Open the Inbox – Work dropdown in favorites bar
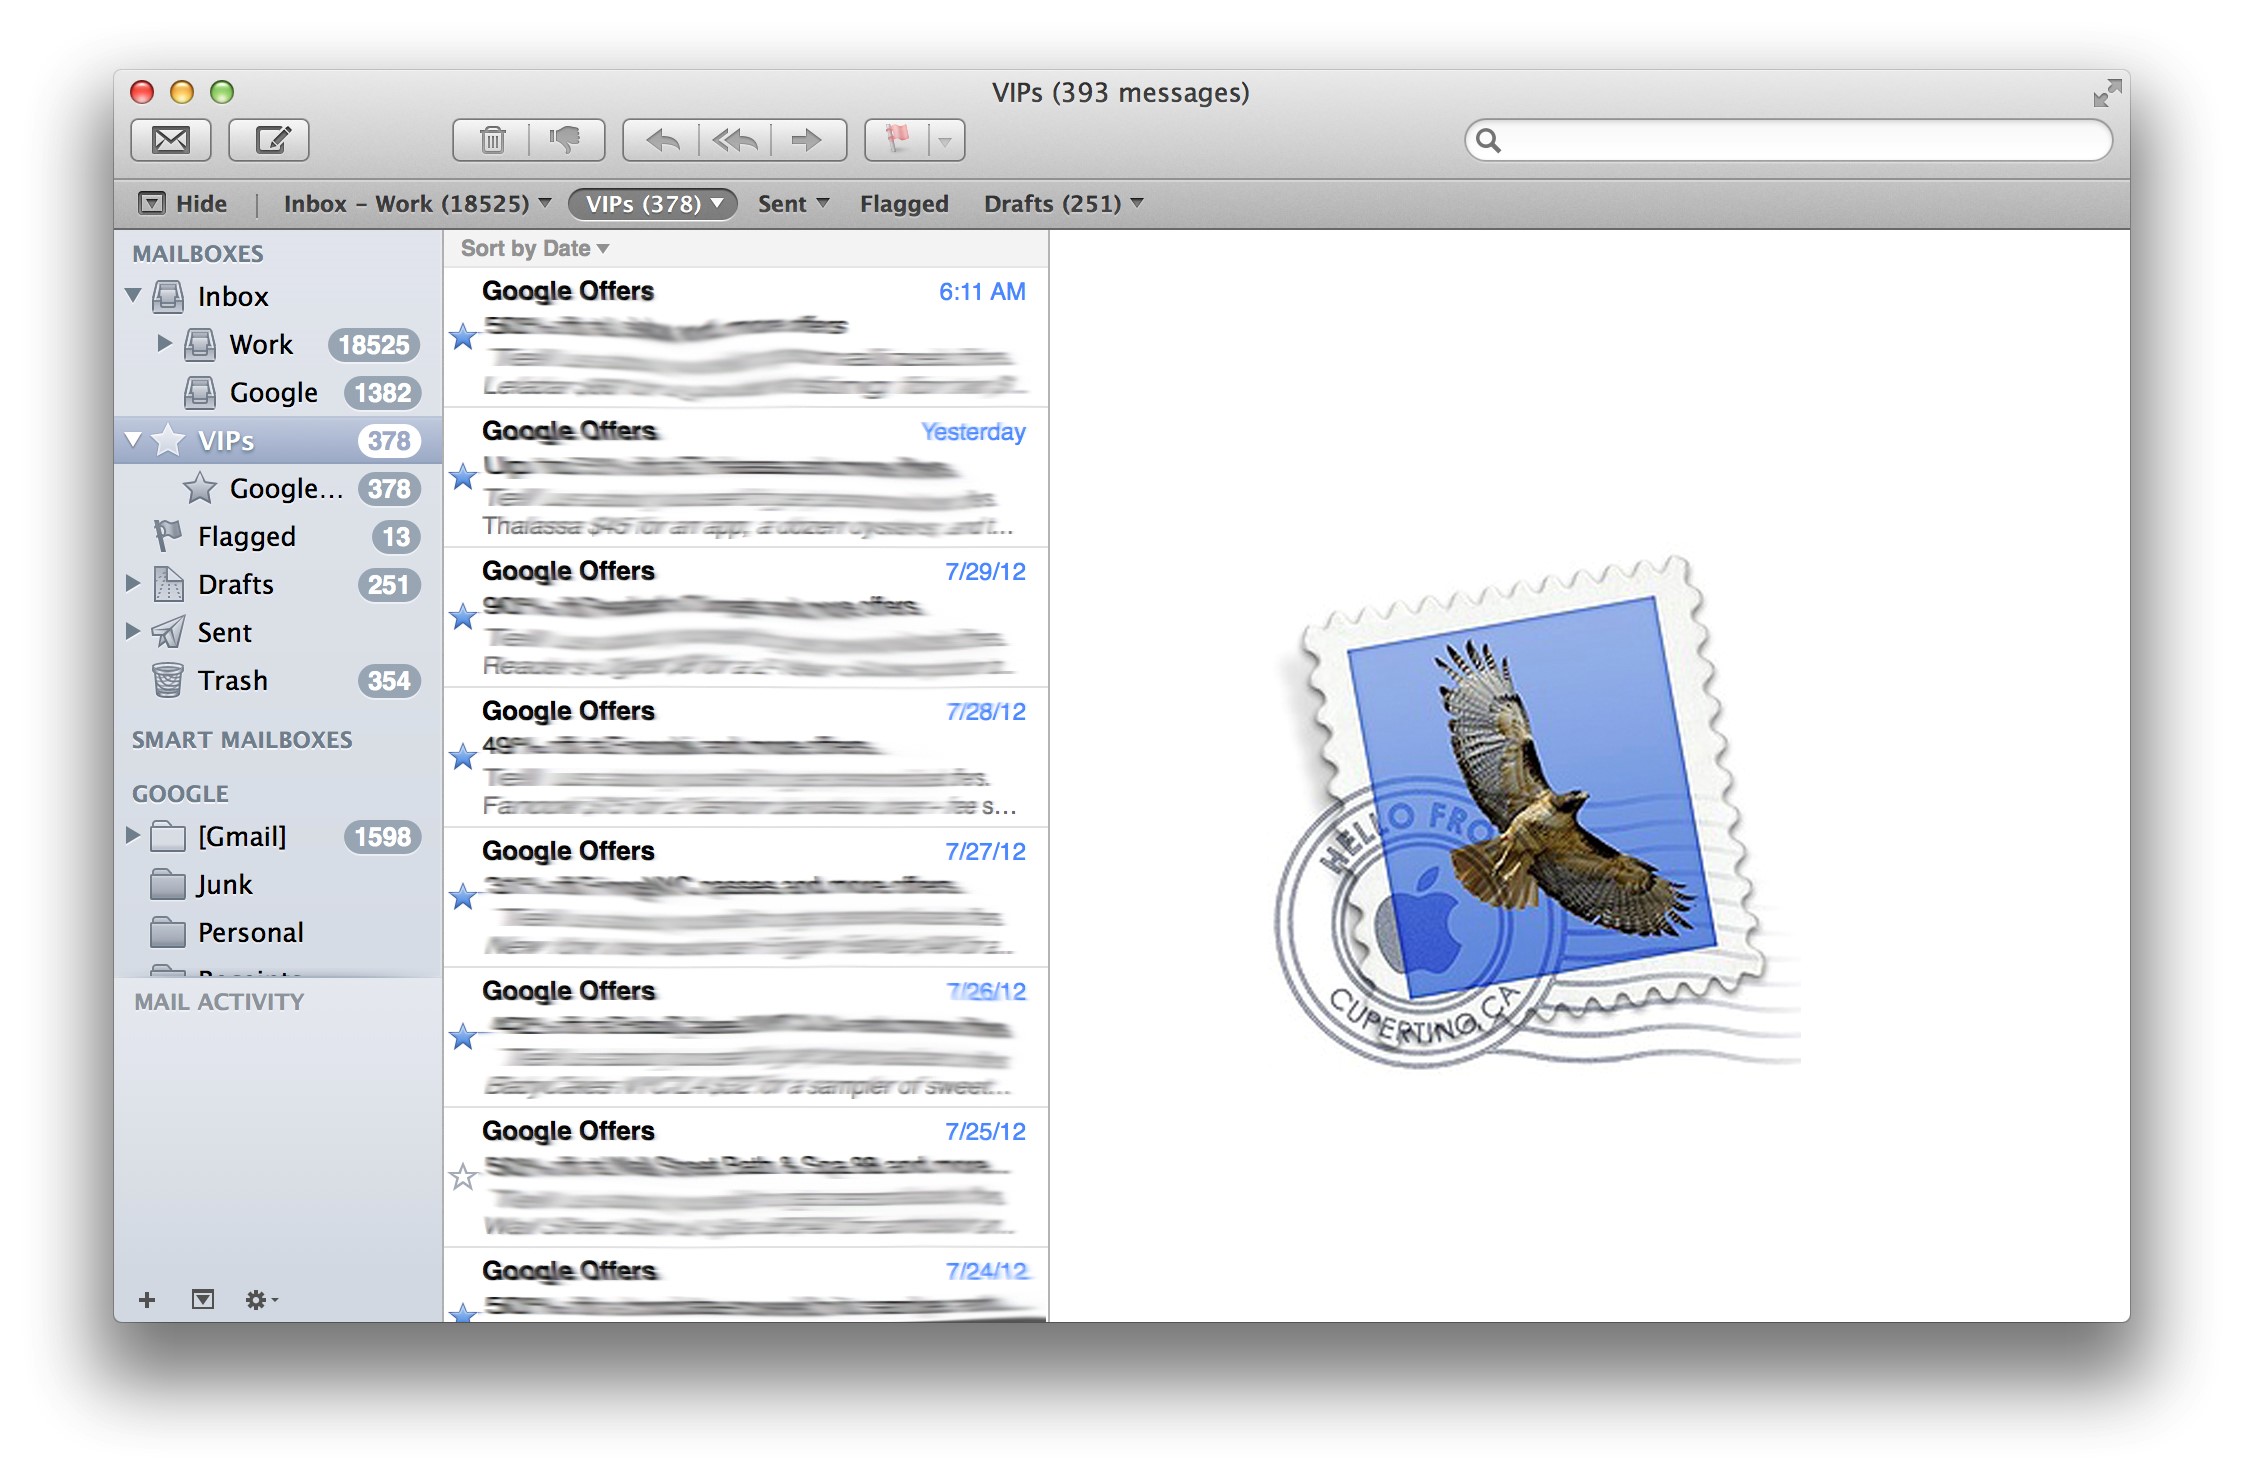This screenshot has height=1480, width=2244. pos(415,203)
